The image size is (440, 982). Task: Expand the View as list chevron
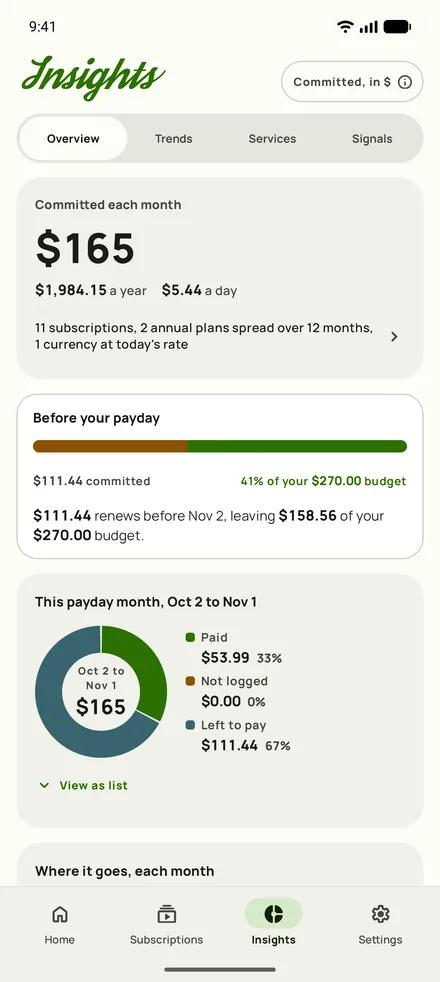pos(44,785)
